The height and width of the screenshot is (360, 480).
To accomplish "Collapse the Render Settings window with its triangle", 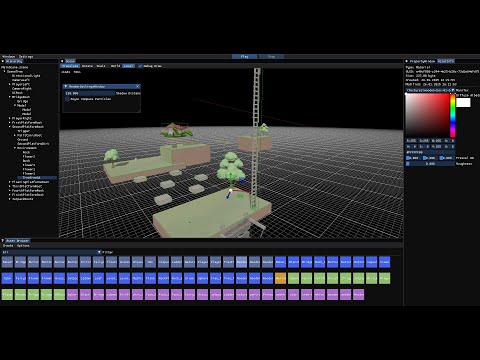I will tap(66, 86).
